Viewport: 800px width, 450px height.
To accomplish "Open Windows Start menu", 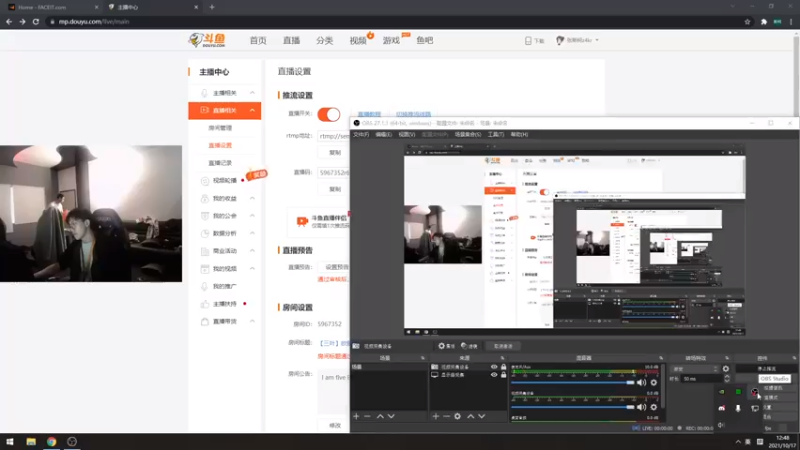I will click(10, 441).
